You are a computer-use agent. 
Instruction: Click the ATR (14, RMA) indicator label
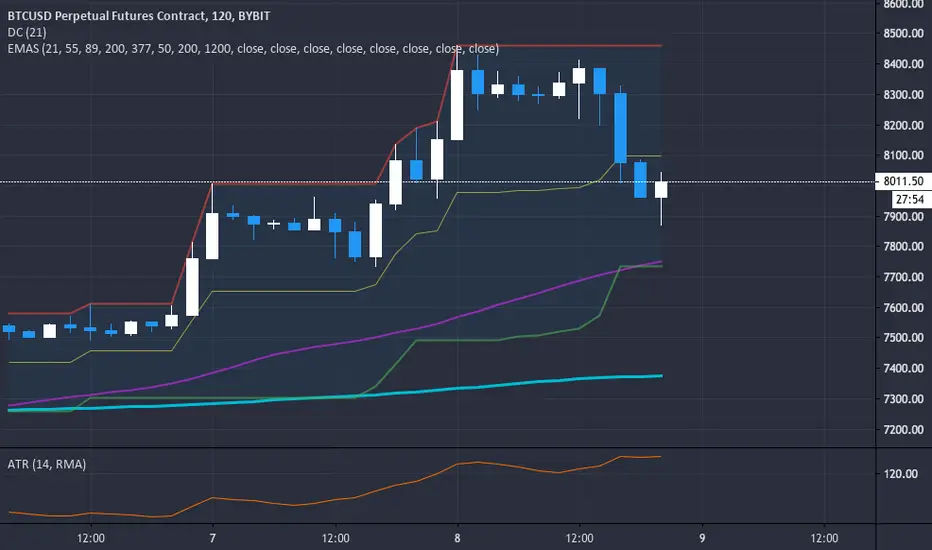coord(47,464)
